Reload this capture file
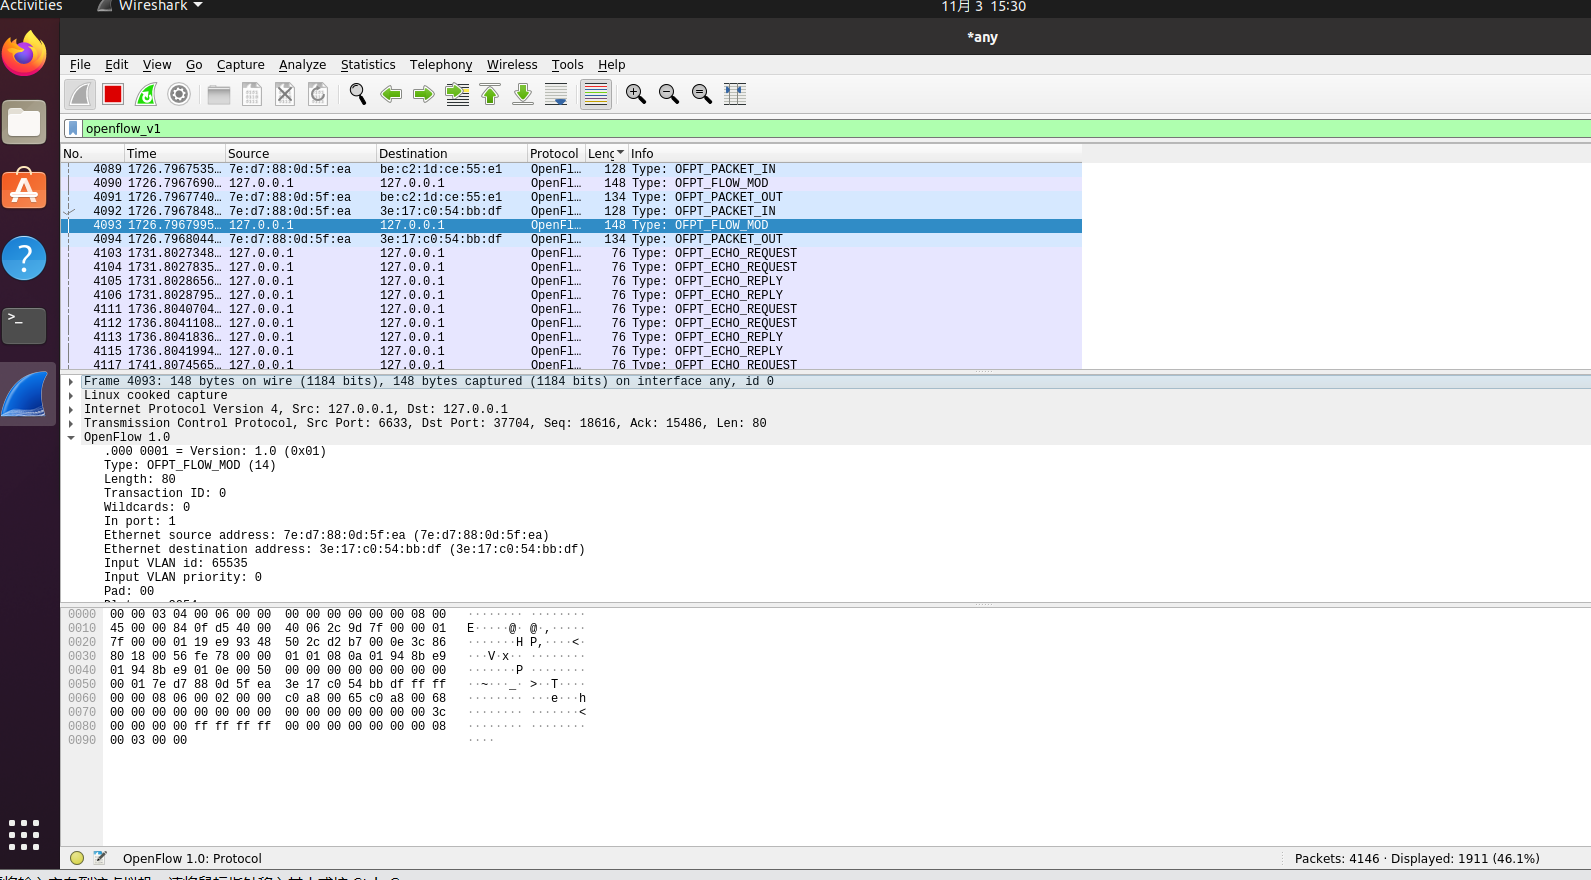Image resolution: width=1591 pixels, height=880 pixels. (318, 94)
